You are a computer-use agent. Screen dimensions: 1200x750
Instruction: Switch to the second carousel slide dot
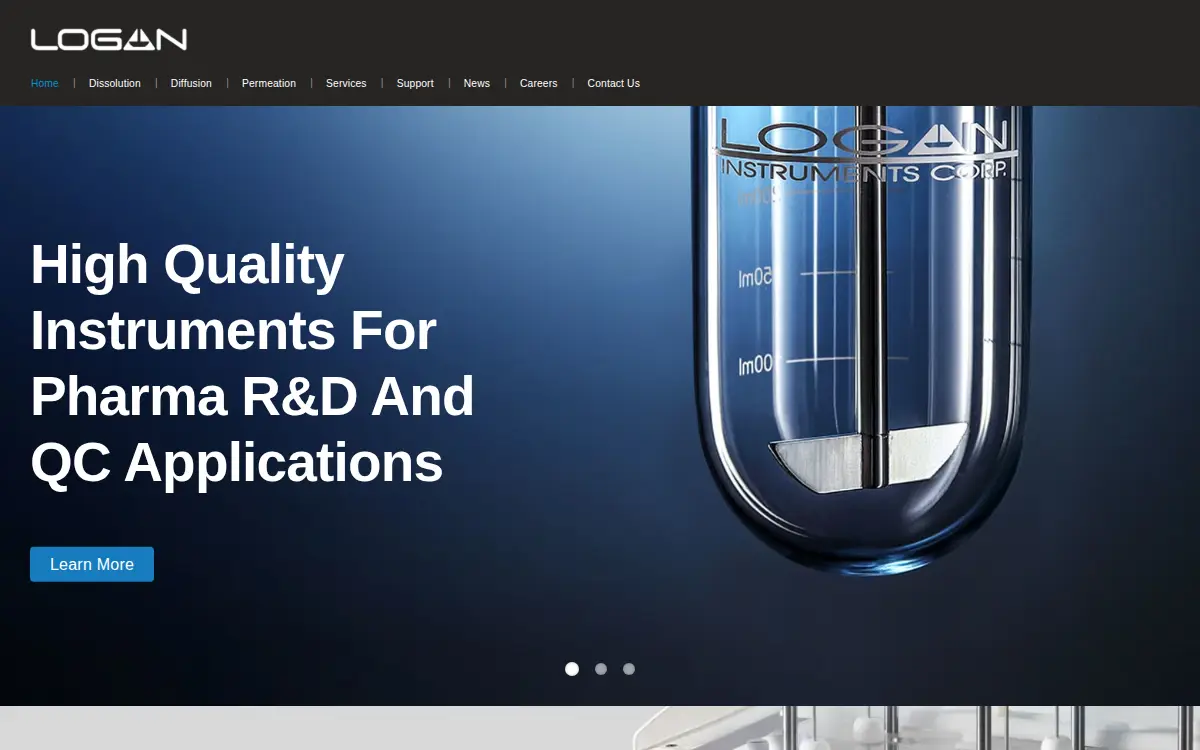click(x=601, y=669)
